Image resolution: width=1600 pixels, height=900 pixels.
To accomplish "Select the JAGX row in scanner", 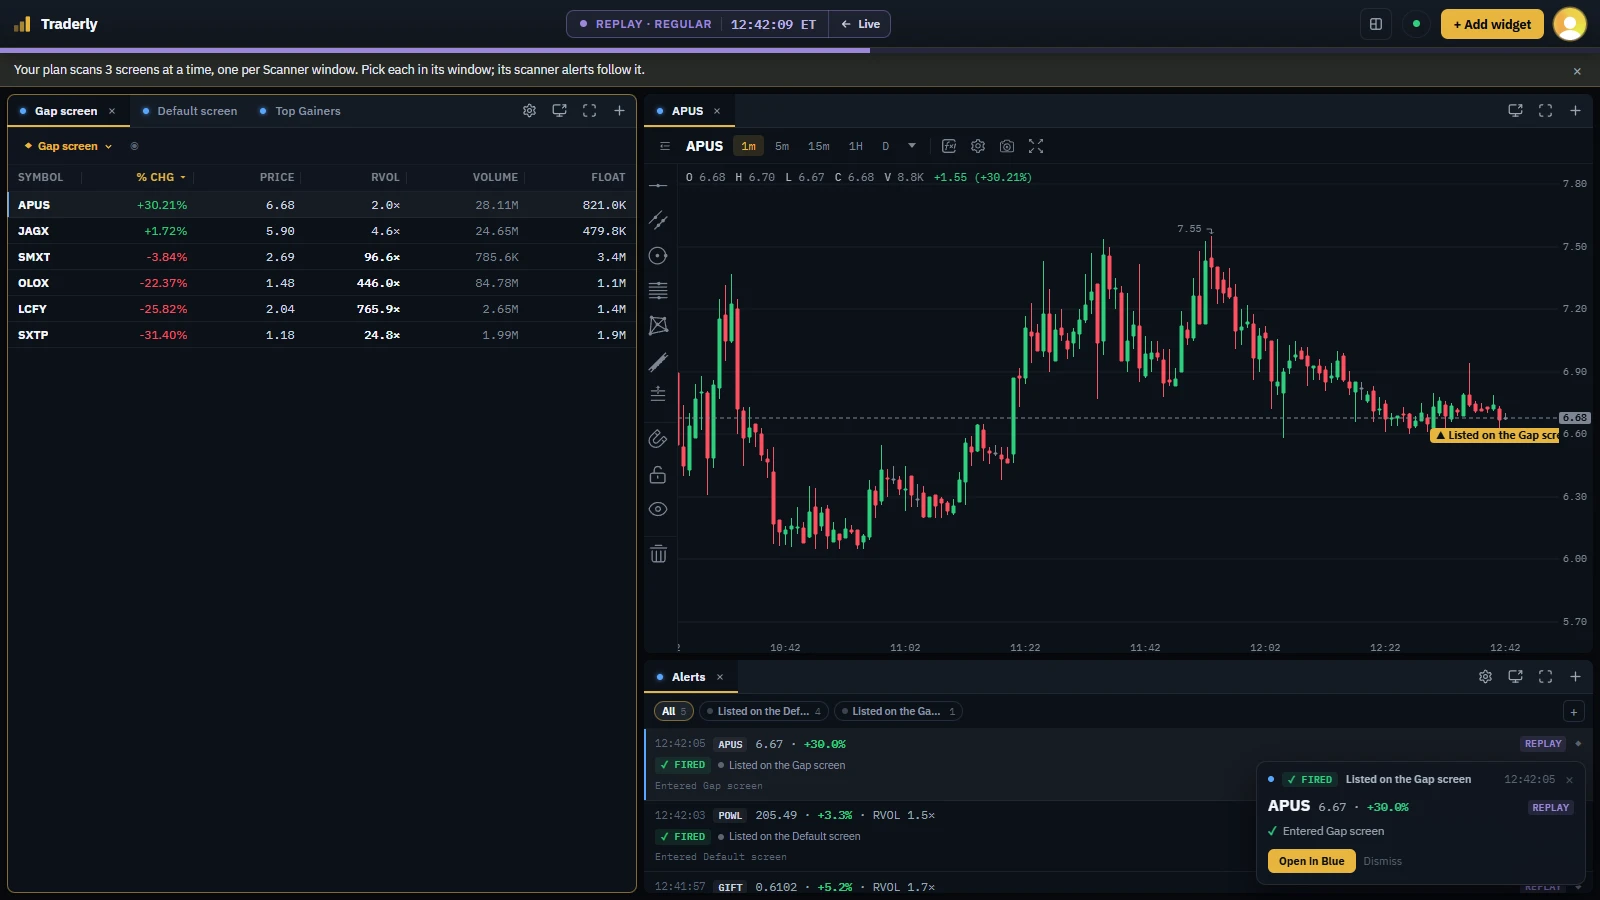I will (322, 231).
